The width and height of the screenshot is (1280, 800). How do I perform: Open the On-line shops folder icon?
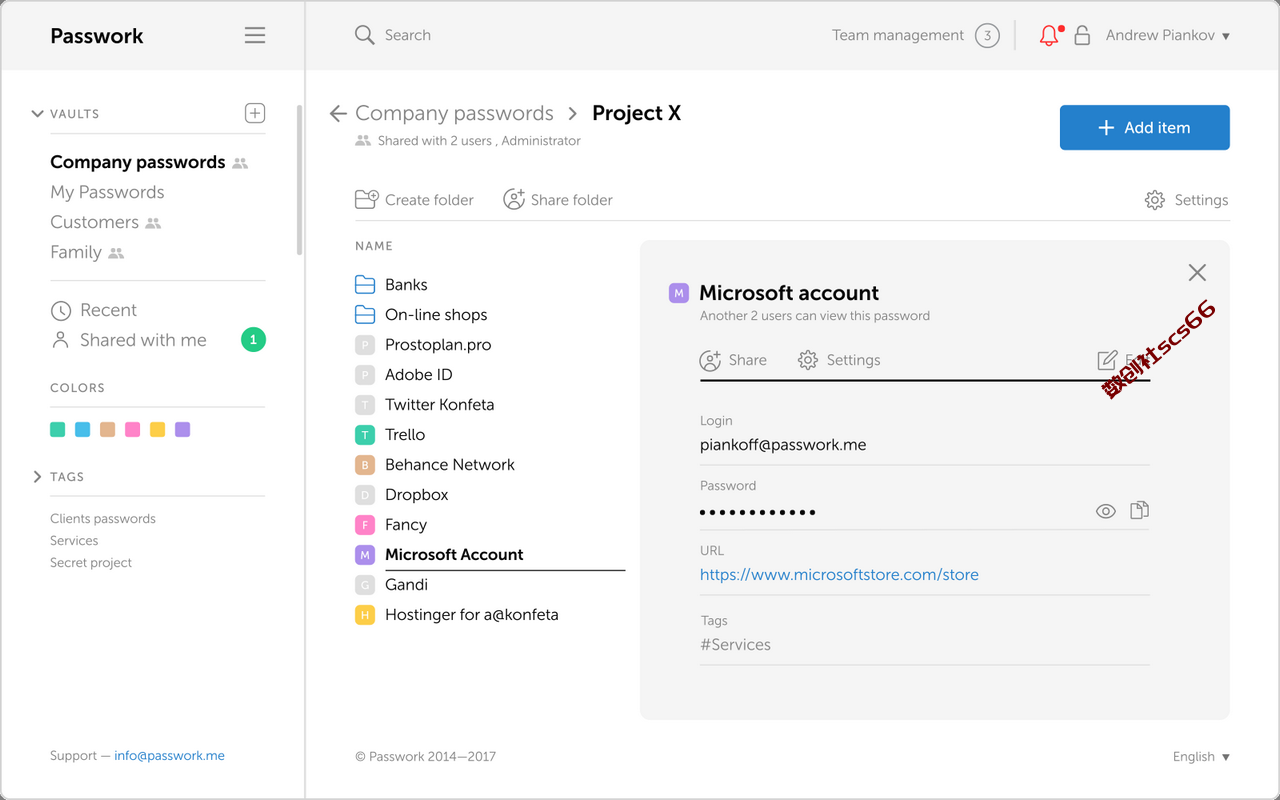coord(365,314)
